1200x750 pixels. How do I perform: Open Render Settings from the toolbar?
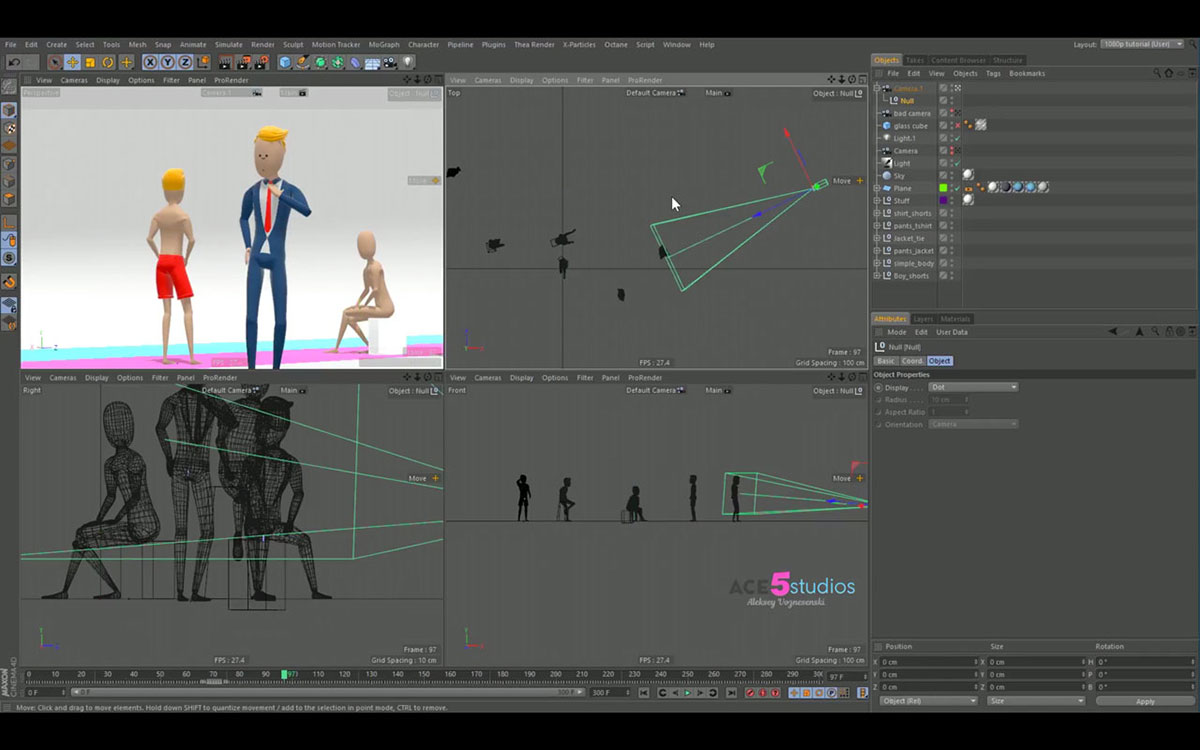point(259,62)
